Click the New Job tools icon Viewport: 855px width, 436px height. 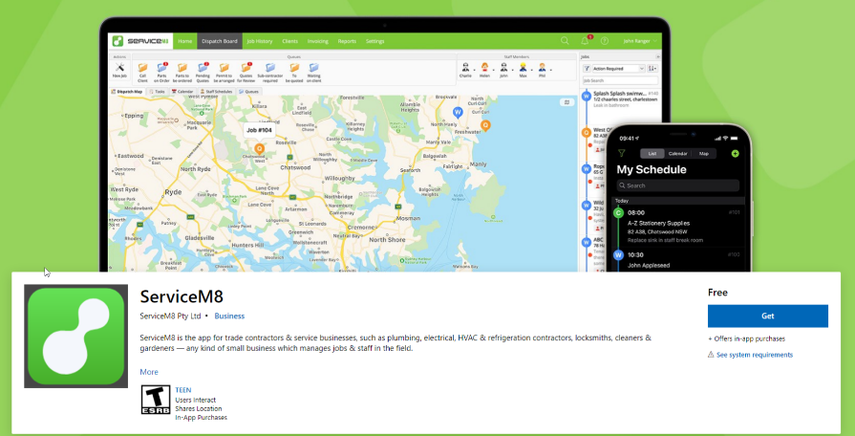click(x=120, y=71)
